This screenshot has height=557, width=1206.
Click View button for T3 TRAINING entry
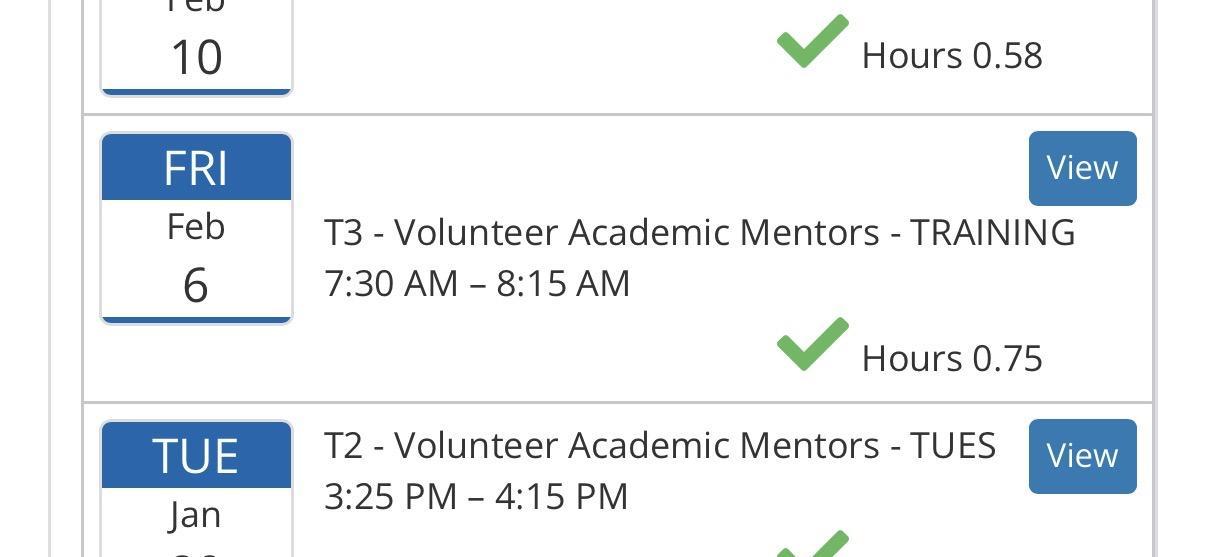point(1082,168)
